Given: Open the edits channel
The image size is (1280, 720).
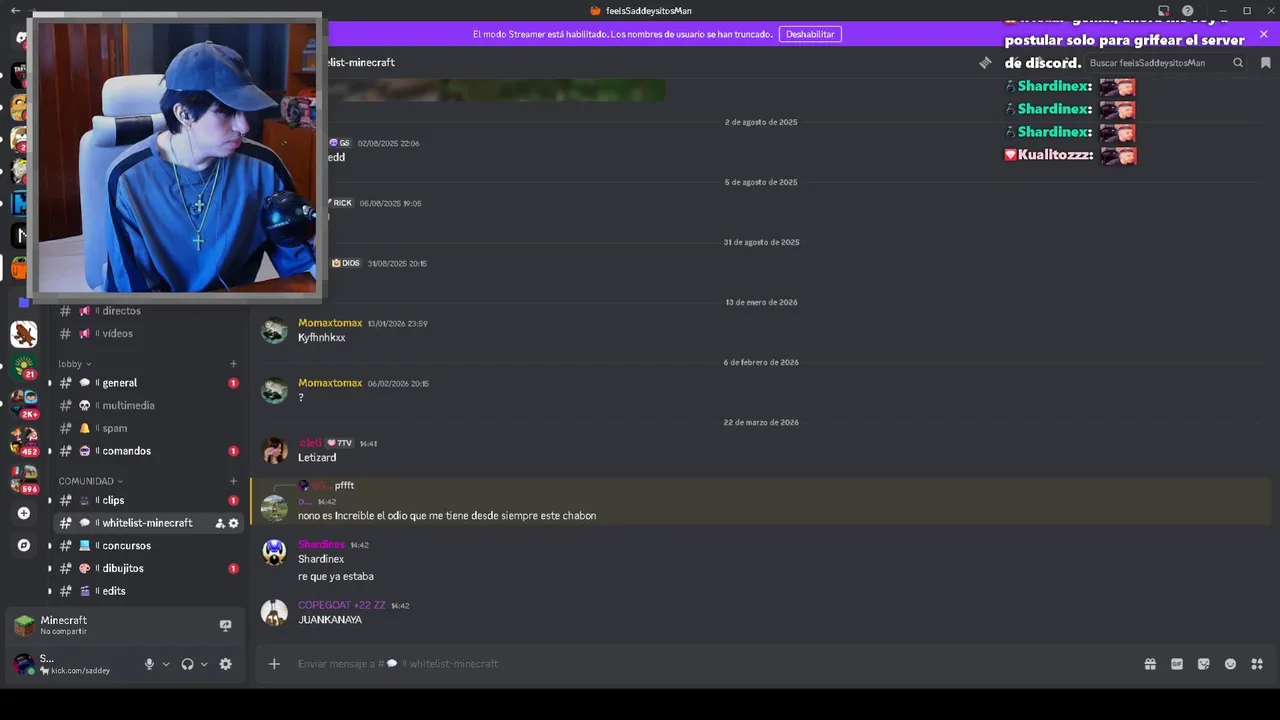Looking at the screenshot, I should click(147, 591).
